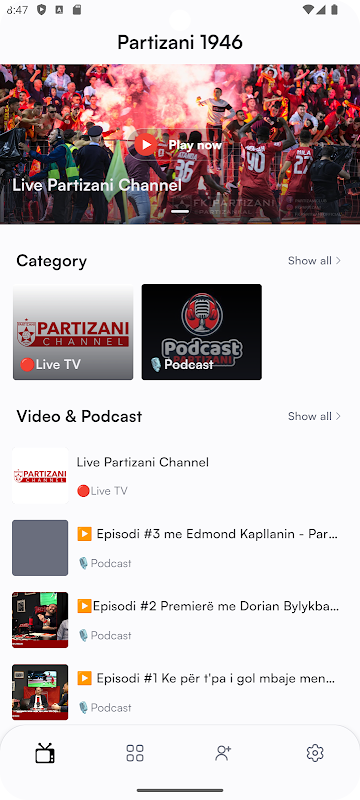Tap Podcast tag under Episodi #2

coord(105,635)
